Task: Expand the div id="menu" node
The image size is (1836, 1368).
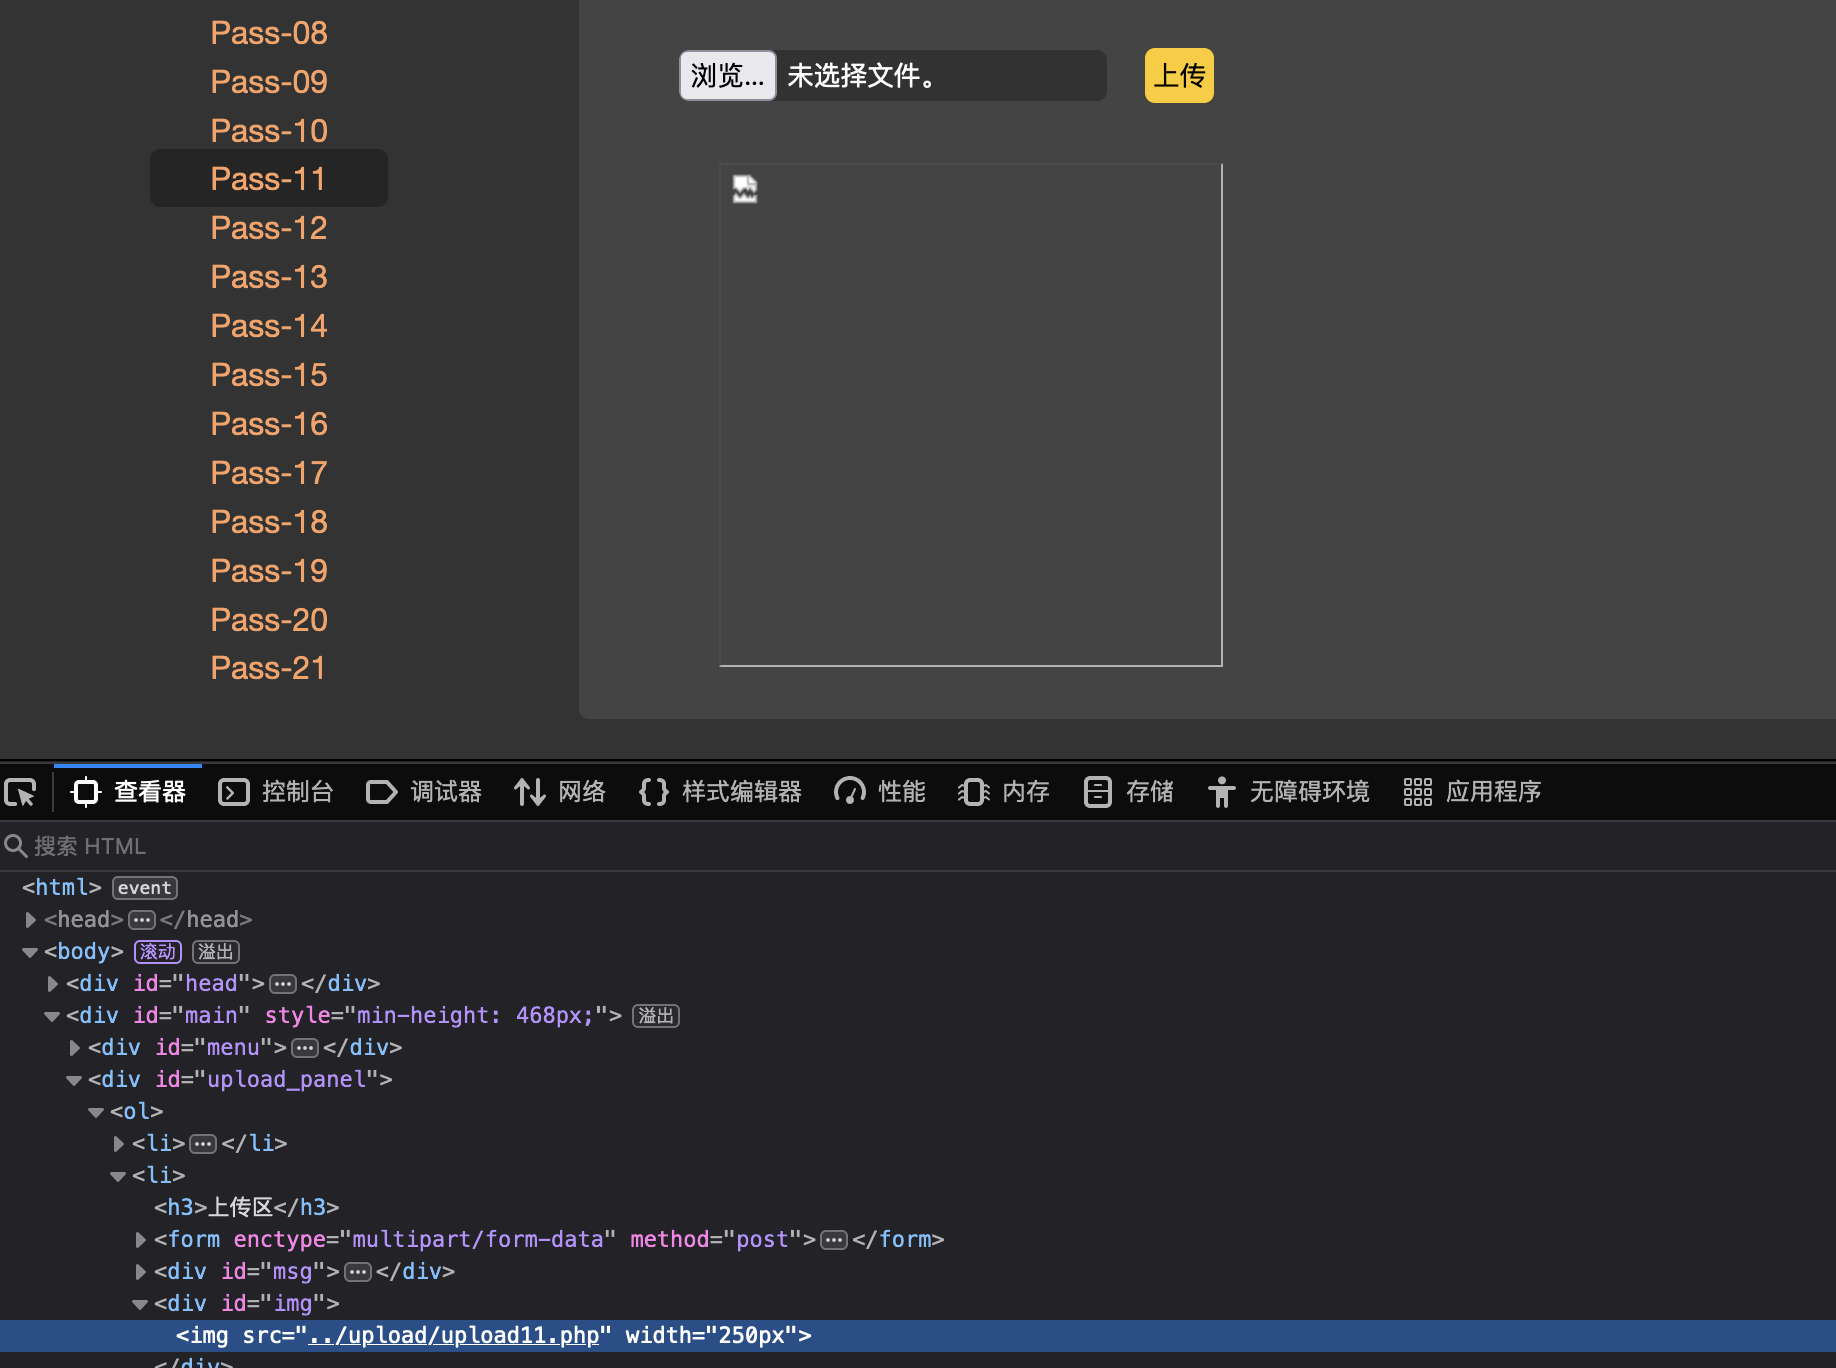Action: [x=74, y=1048]
